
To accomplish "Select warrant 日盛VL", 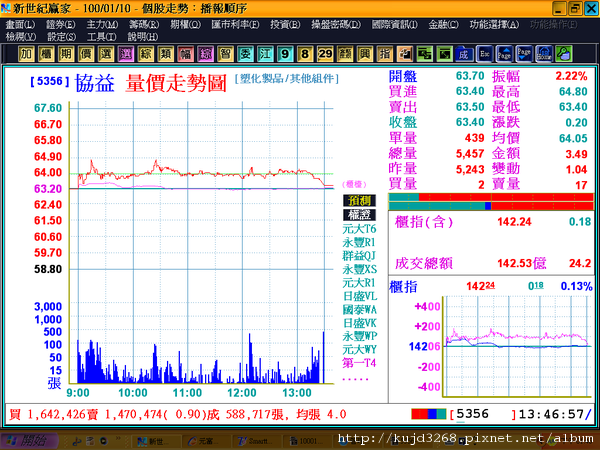I will point(359,296).
